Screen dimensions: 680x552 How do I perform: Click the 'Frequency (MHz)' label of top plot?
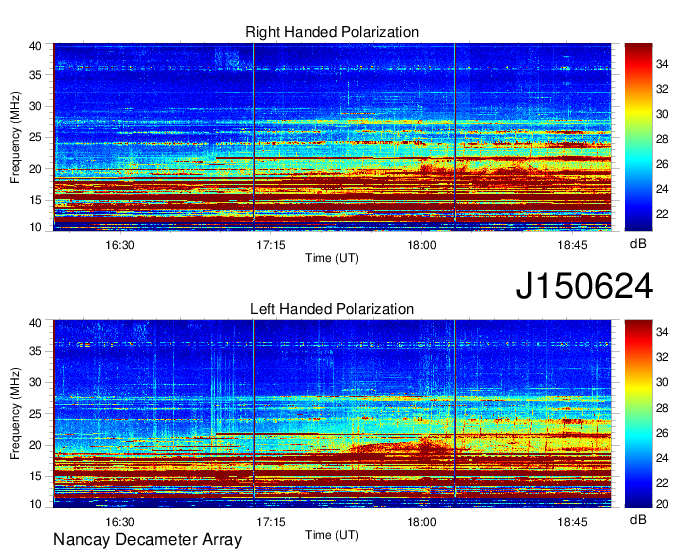click(15, 137)
